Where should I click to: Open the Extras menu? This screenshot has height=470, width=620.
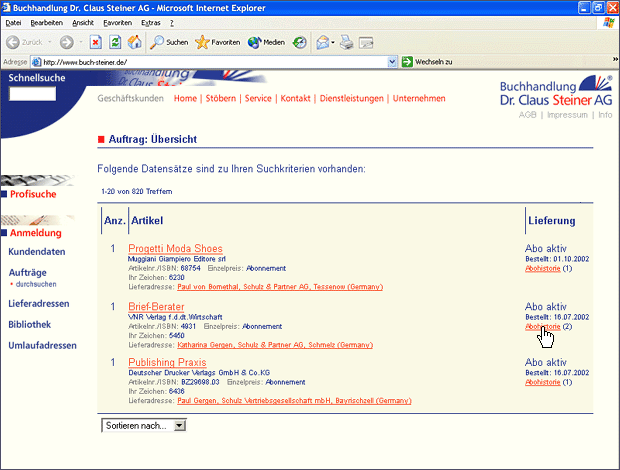(151, 23)
